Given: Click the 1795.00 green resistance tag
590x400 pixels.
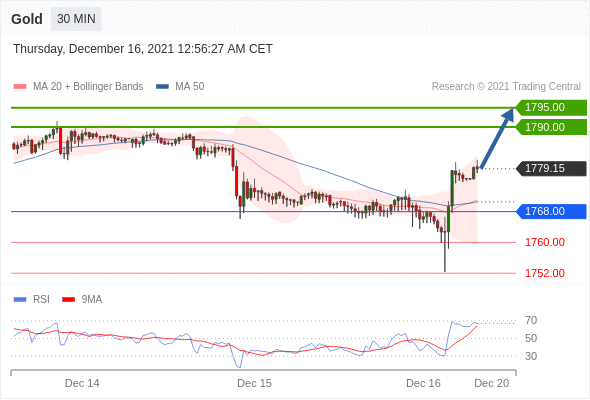Looking at the screenshot, I should [551, 108].
